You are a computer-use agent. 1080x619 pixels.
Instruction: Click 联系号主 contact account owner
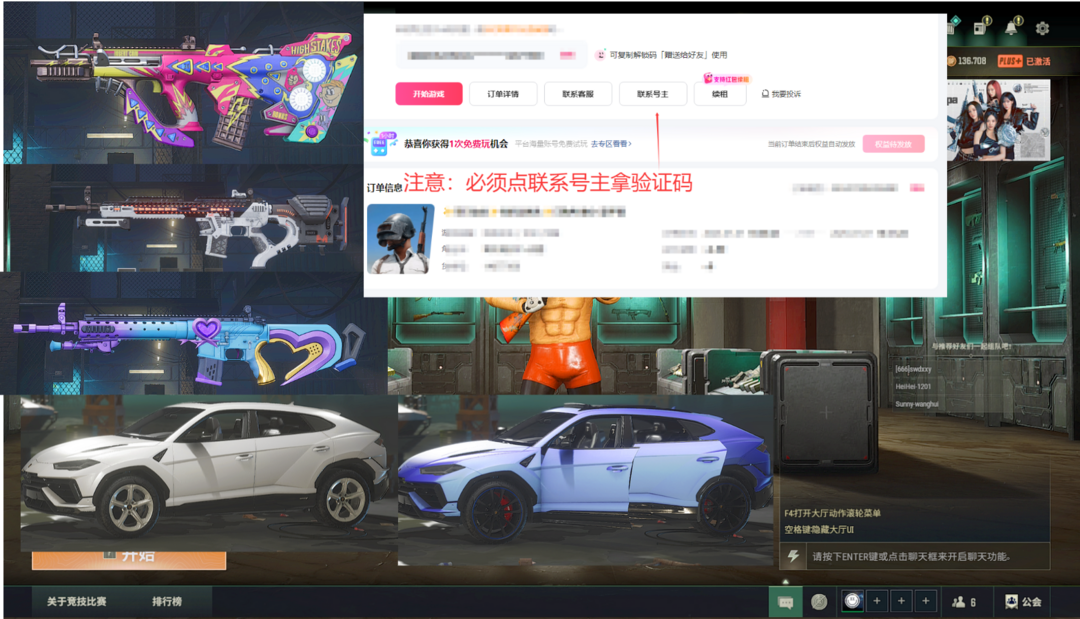[x=652, y=94]
